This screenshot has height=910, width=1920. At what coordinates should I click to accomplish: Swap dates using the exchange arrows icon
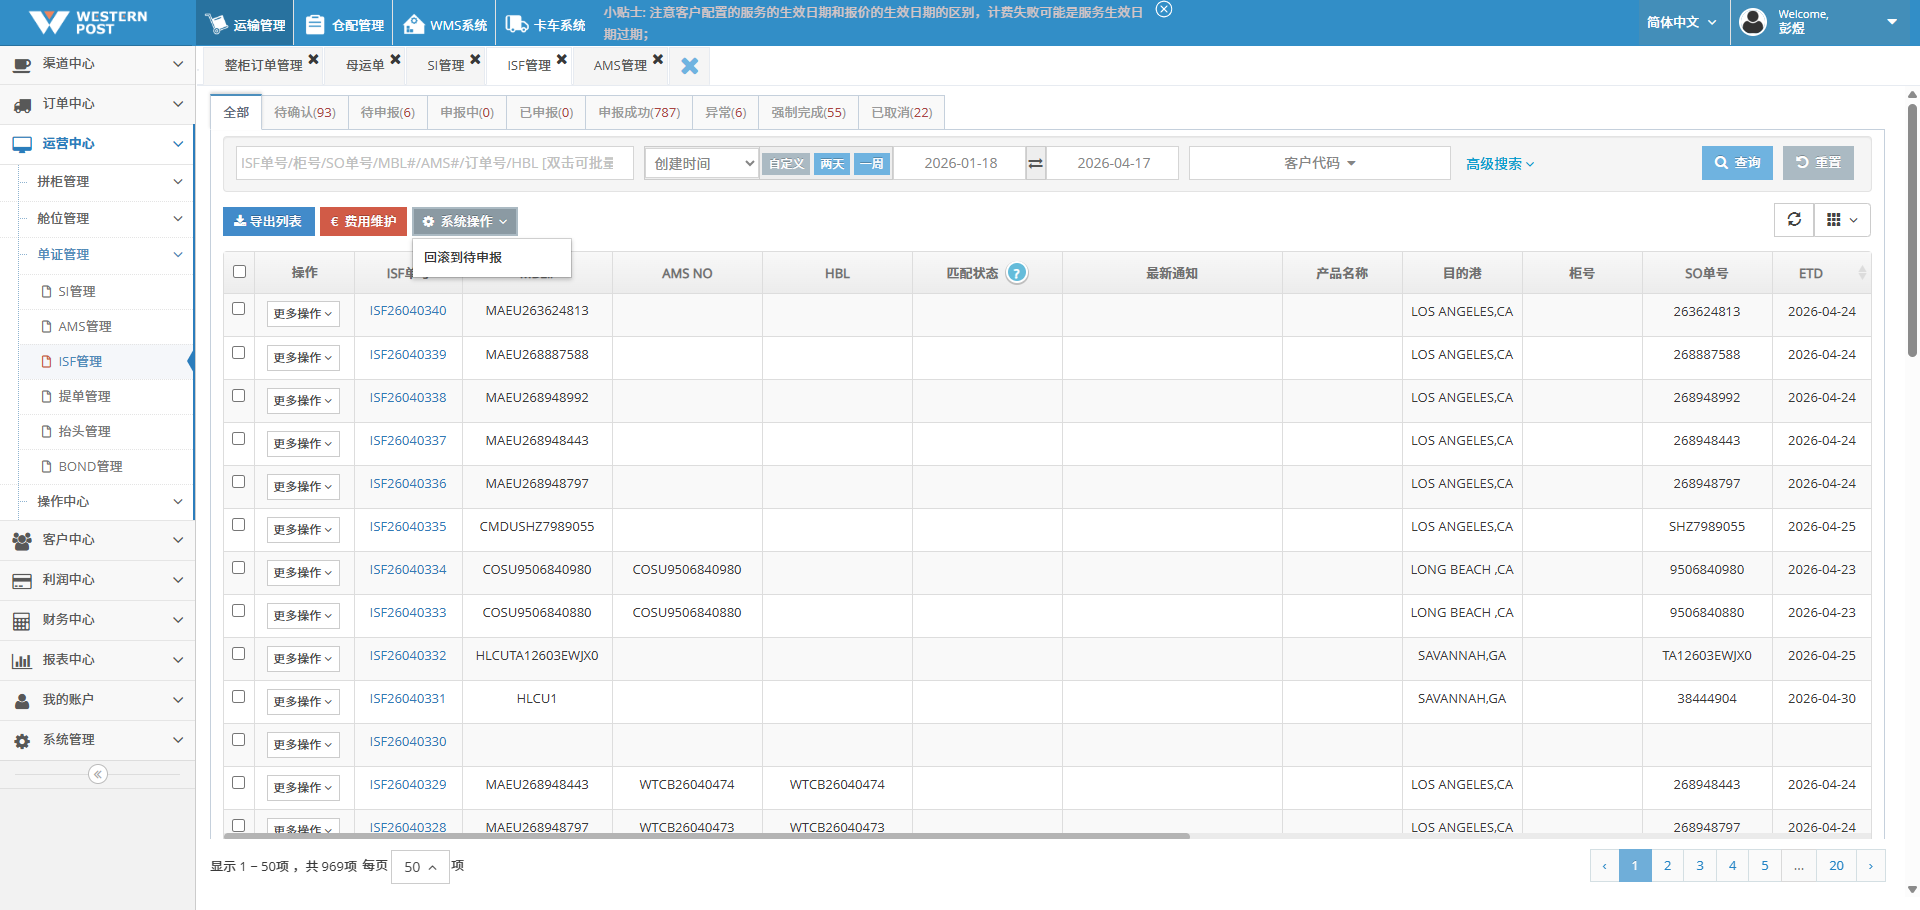[x=1036, y=163]
